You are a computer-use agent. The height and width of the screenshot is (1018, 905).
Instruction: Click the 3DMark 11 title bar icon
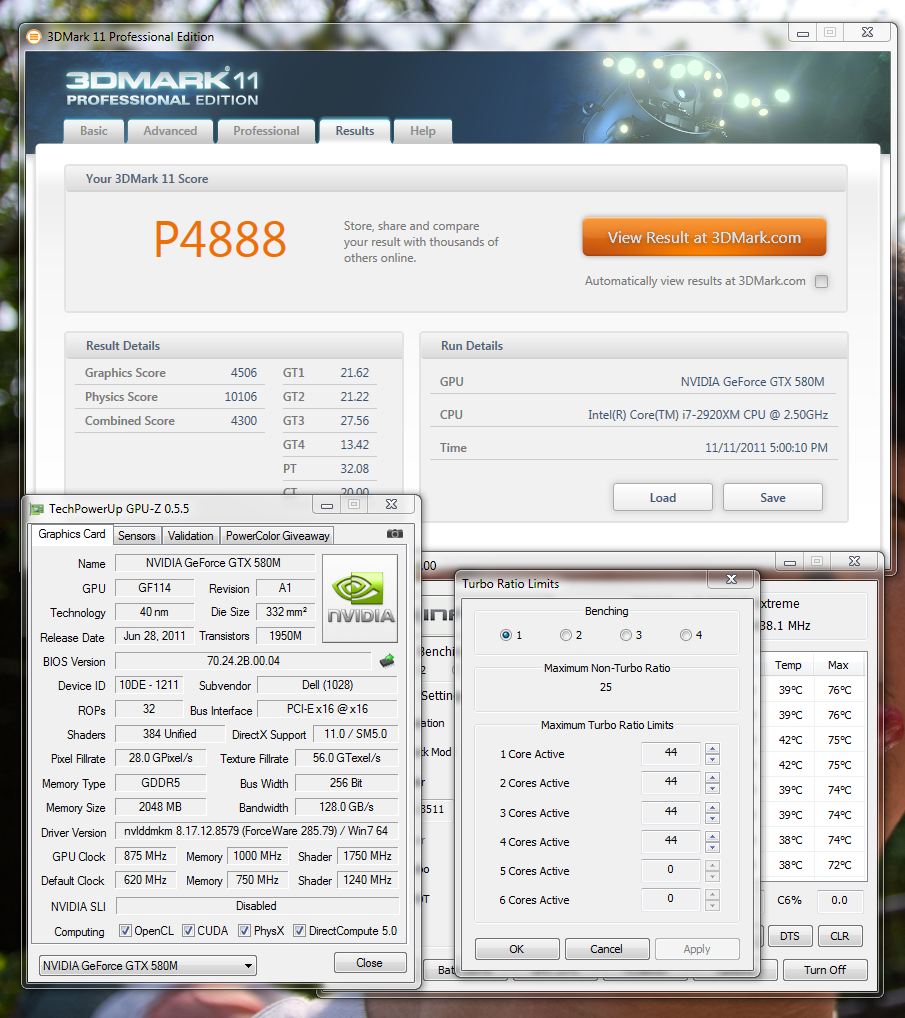coord(33,37)
